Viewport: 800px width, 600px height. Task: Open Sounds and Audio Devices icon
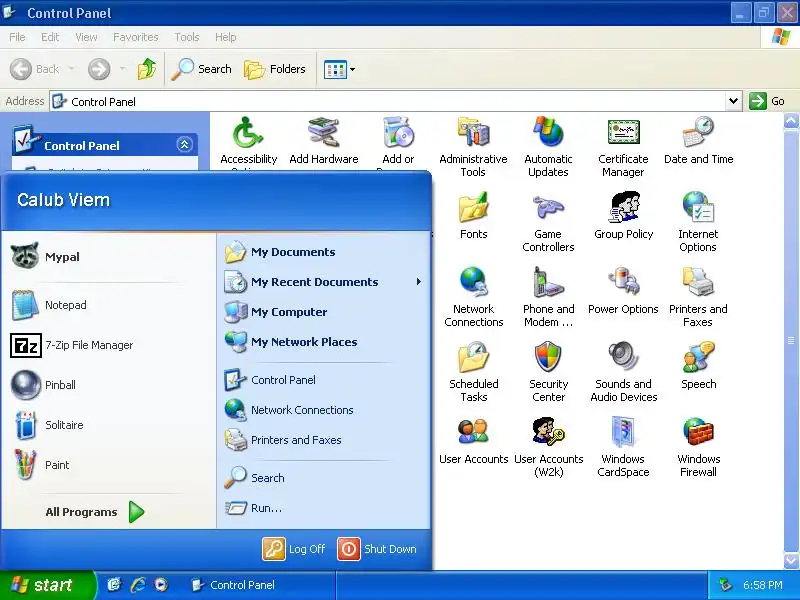pos(623,372)
